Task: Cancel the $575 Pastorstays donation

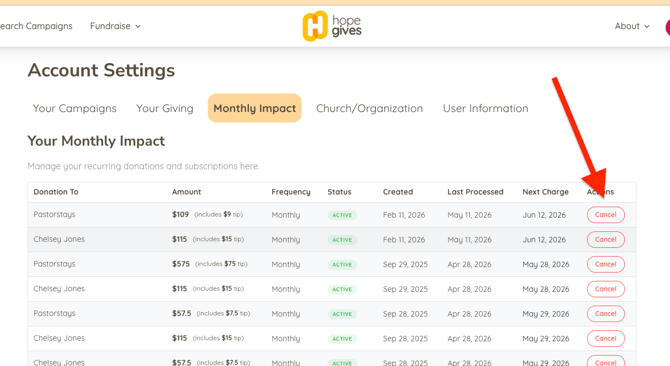Action: tap(605, 264)
